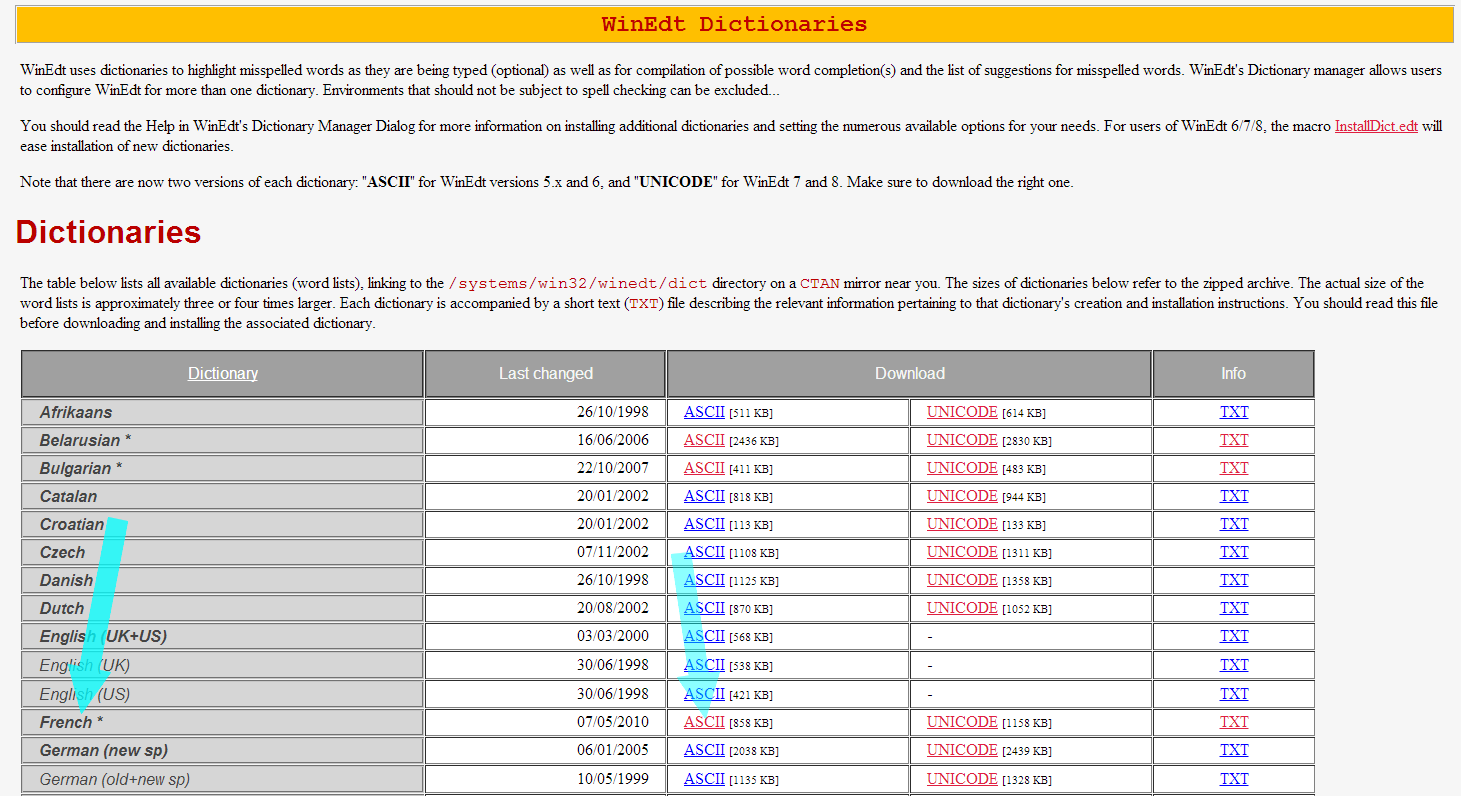The width and height of the screenshot is (1461, 796).
Task: Click the red Dictionaries section heading
Action: pyautogui.click(x=108, y=232)
